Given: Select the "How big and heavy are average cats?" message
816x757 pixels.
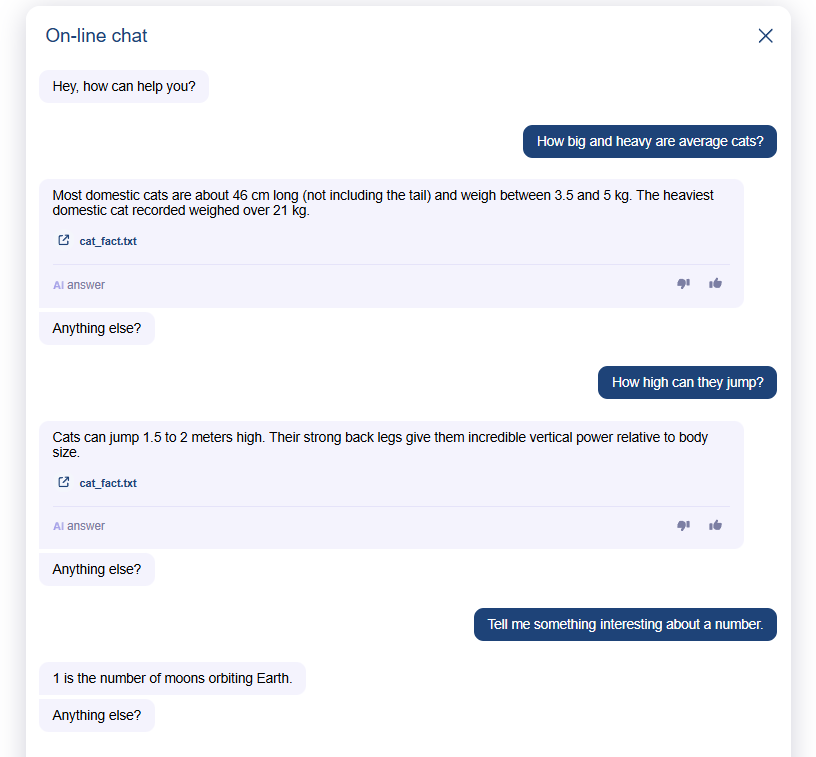Looking at the screenshot, I should click(x=650, y=141).
